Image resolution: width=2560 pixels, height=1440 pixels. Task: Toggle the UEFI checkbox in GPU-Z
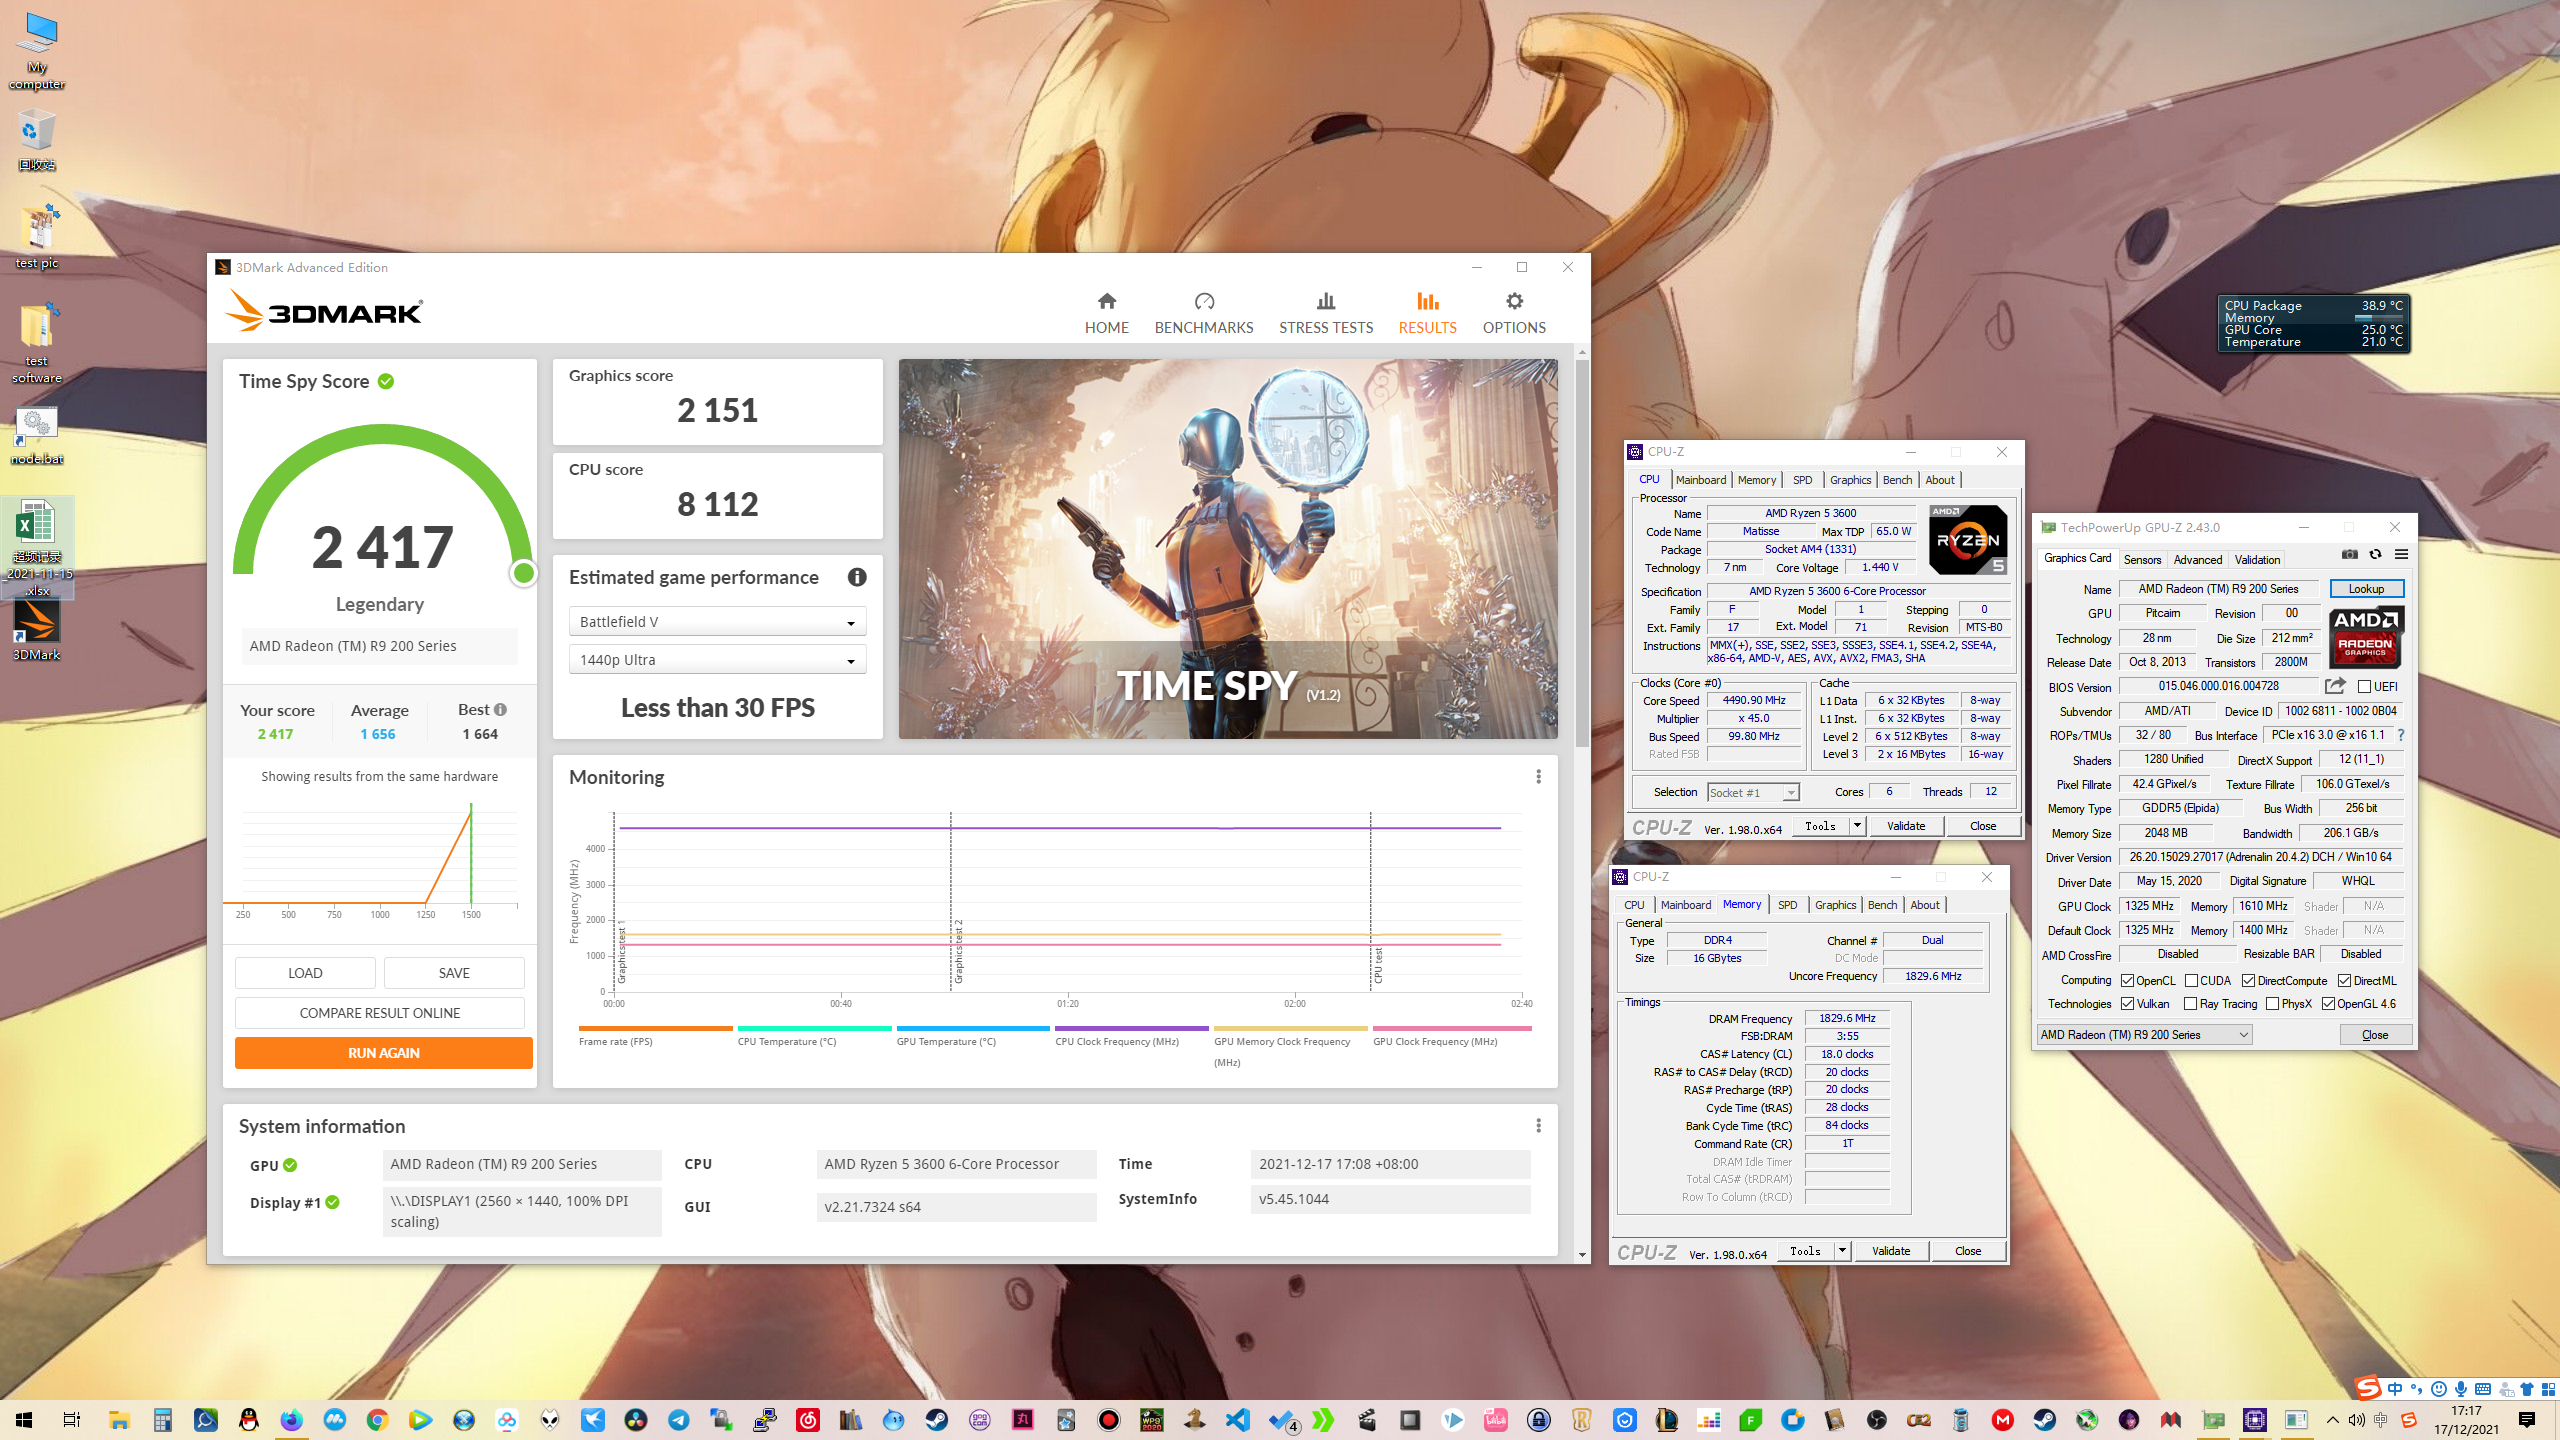click(x=2364, y=687)
